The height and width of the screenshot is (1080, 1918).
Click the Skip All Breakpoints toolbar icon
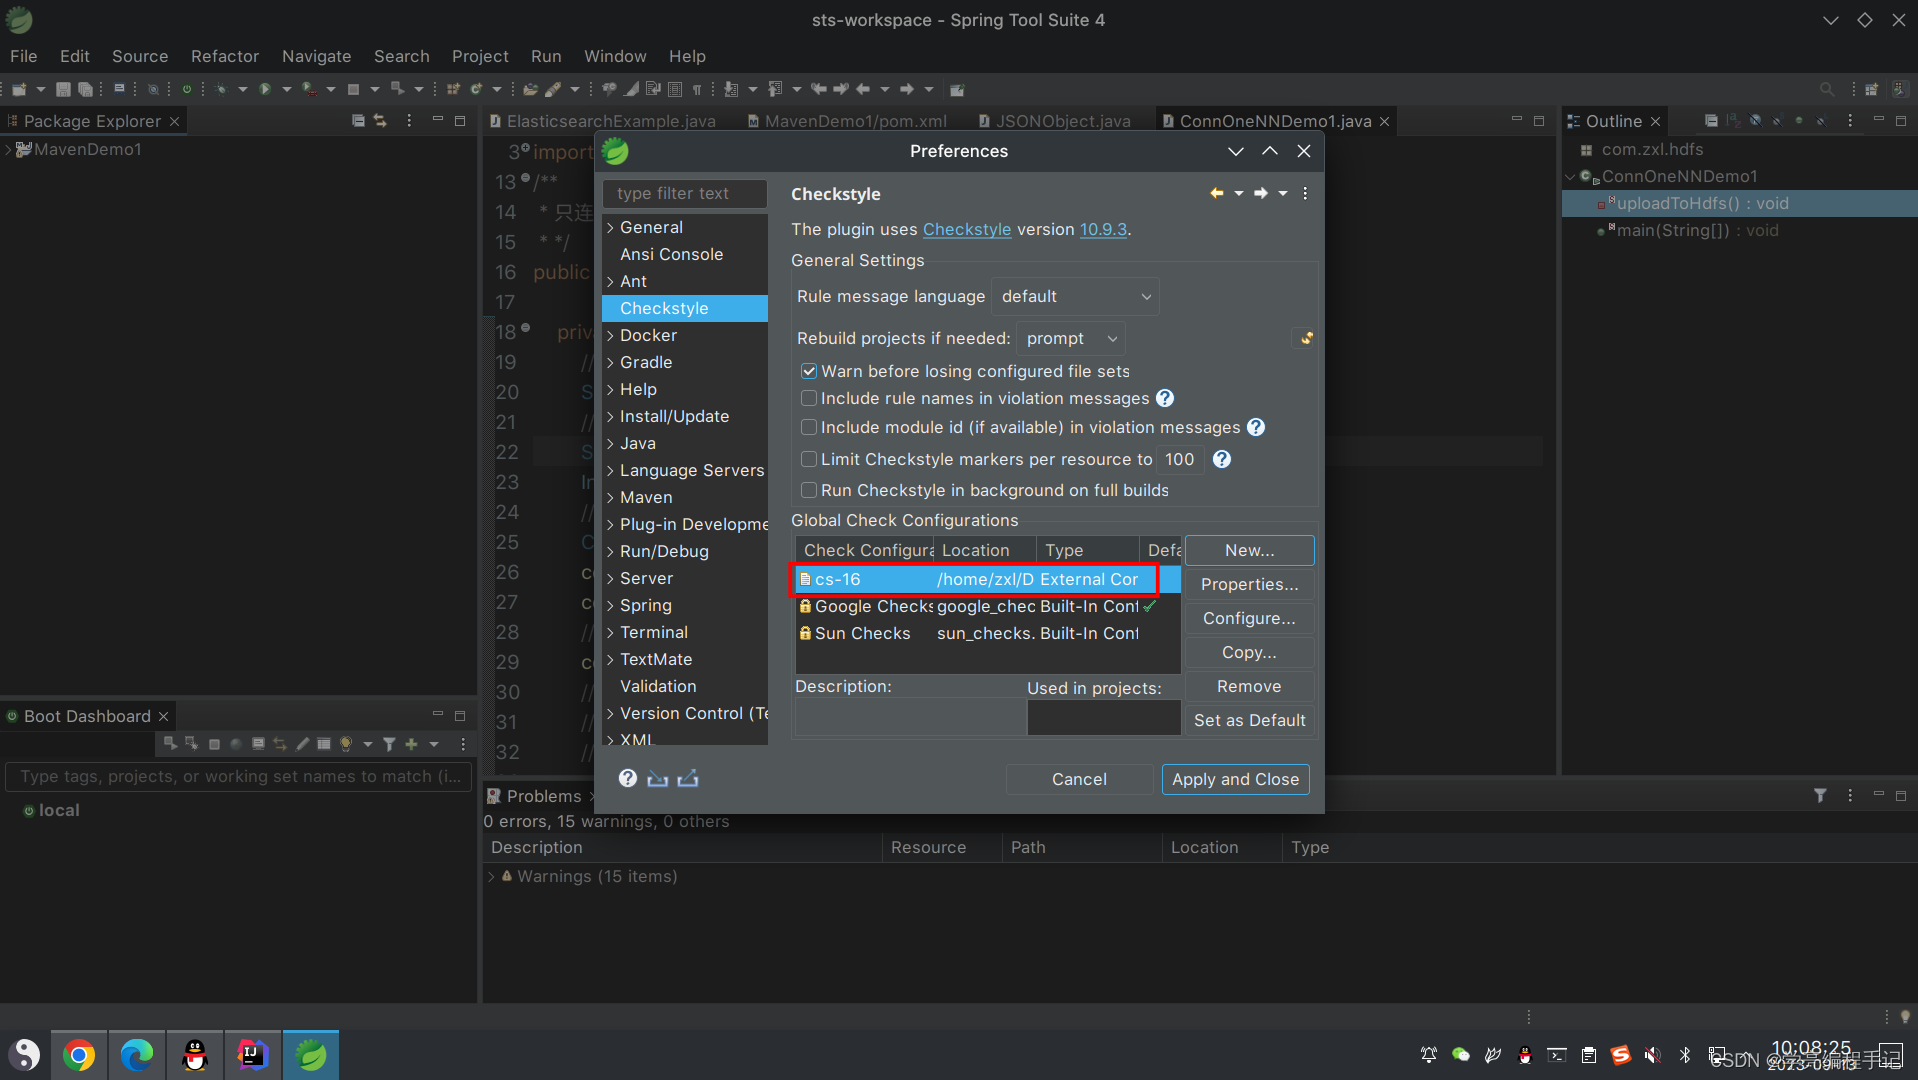point(153,89)
